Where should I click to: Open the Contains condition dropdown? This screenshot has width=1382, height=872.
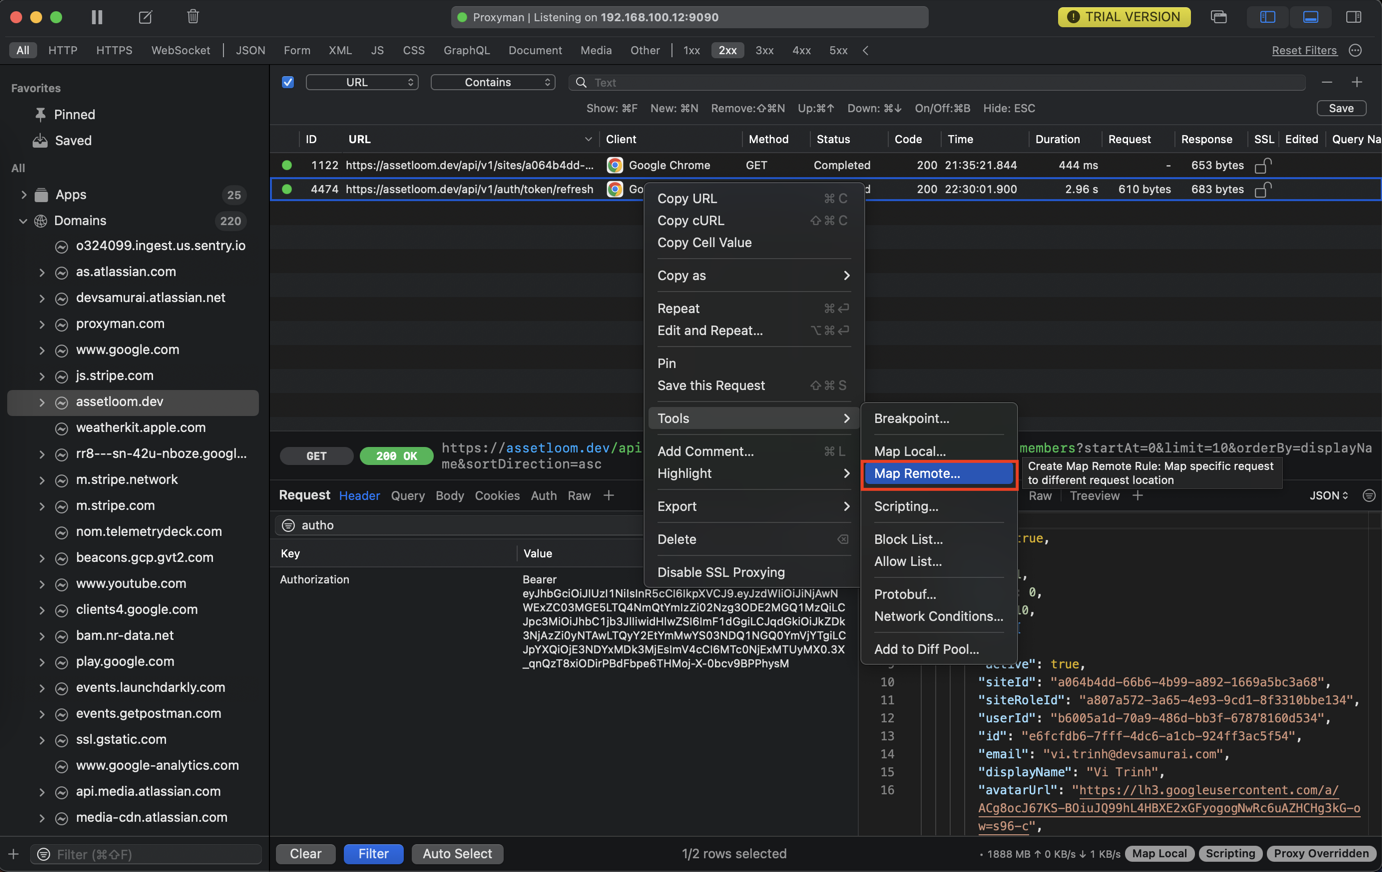493,82
